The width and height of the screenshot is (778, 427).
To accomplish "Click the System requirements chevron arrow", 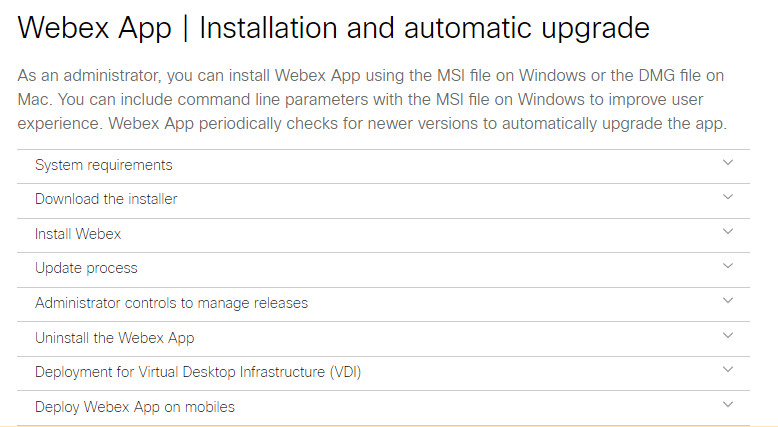I will pyautogui.click(x=728, y=163).
